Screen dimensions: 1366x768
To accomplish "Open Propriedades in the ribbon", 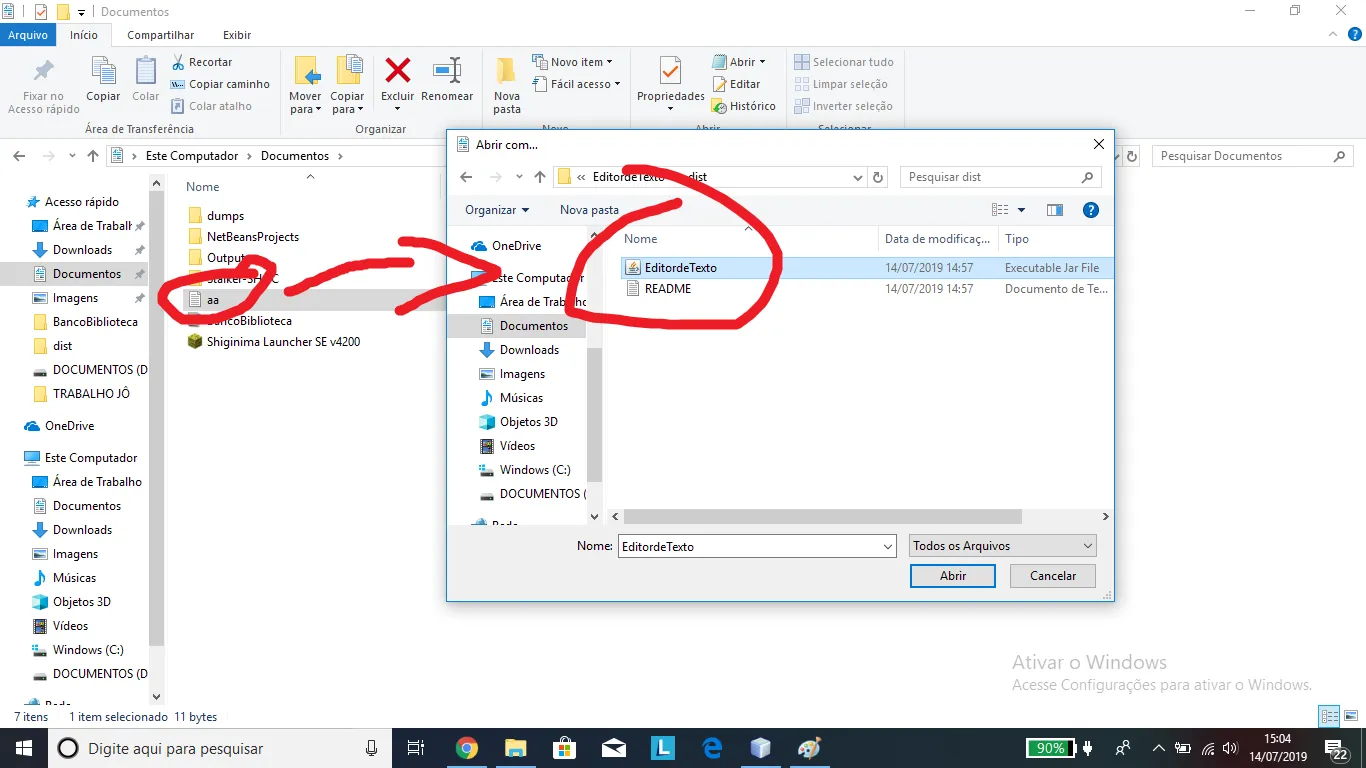I will [x=671, y=85].
